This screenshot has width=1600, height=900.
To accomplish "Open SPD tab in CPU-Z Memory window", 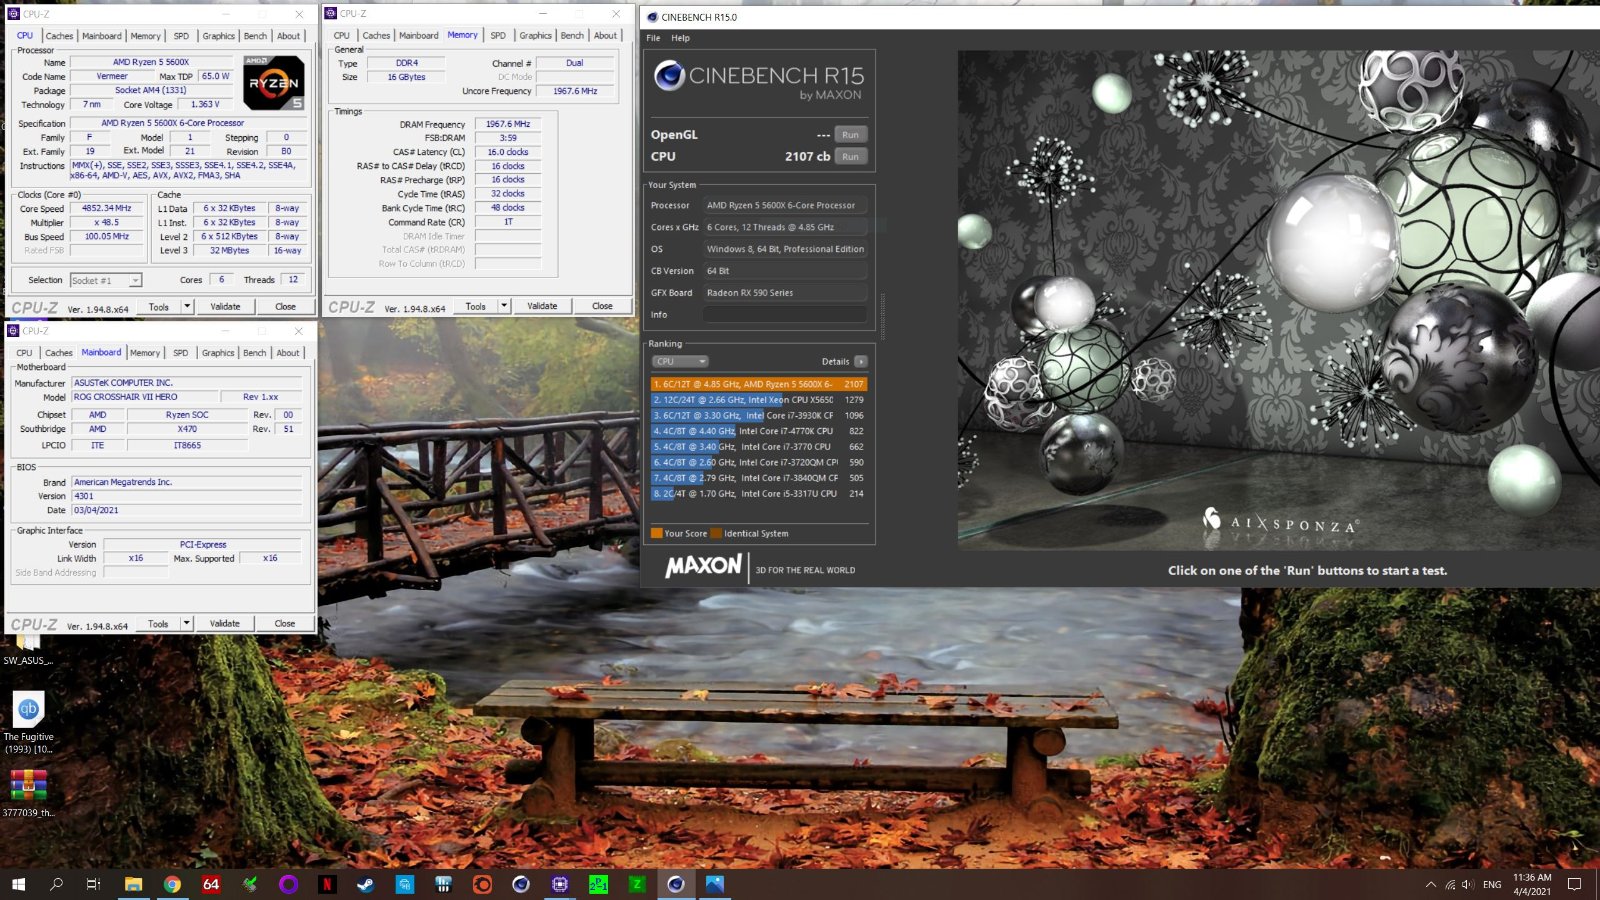I will [498, 35].
